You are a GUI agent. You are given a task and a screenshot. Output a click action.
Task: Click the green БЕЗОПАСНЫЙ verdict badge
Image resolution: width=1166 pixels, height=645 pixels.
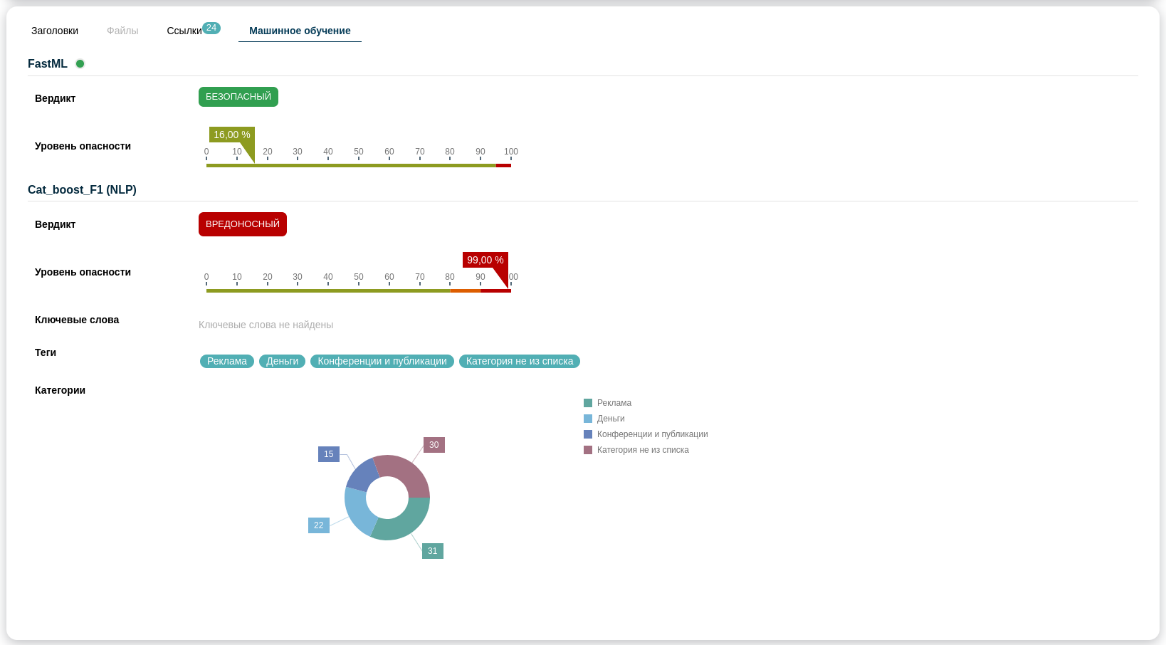[x=238, y=97]
